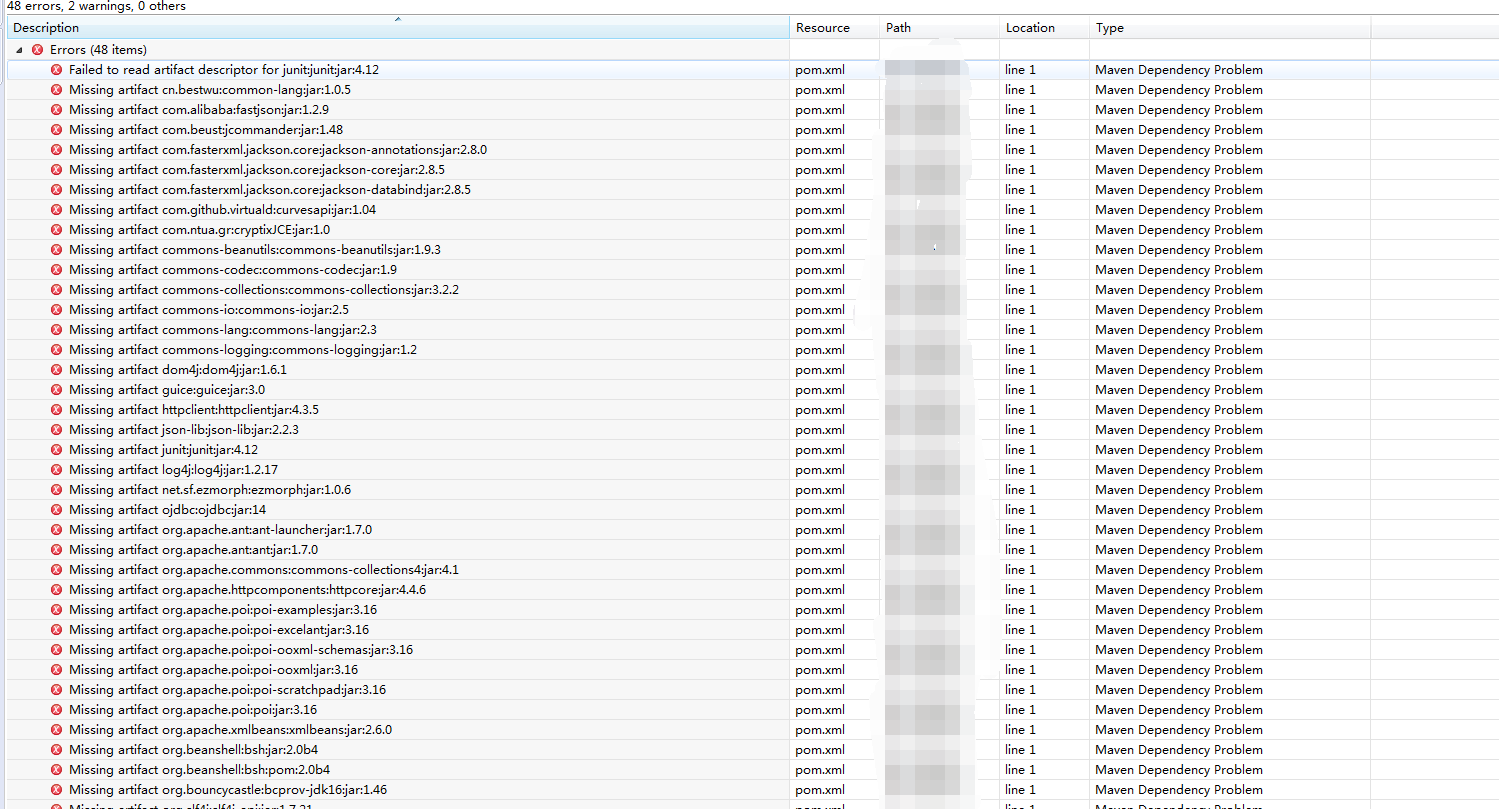Click error icon for commons-collections 3.2.2
The width and height of the screenshot is (1499, 809).
click(57, 290)
